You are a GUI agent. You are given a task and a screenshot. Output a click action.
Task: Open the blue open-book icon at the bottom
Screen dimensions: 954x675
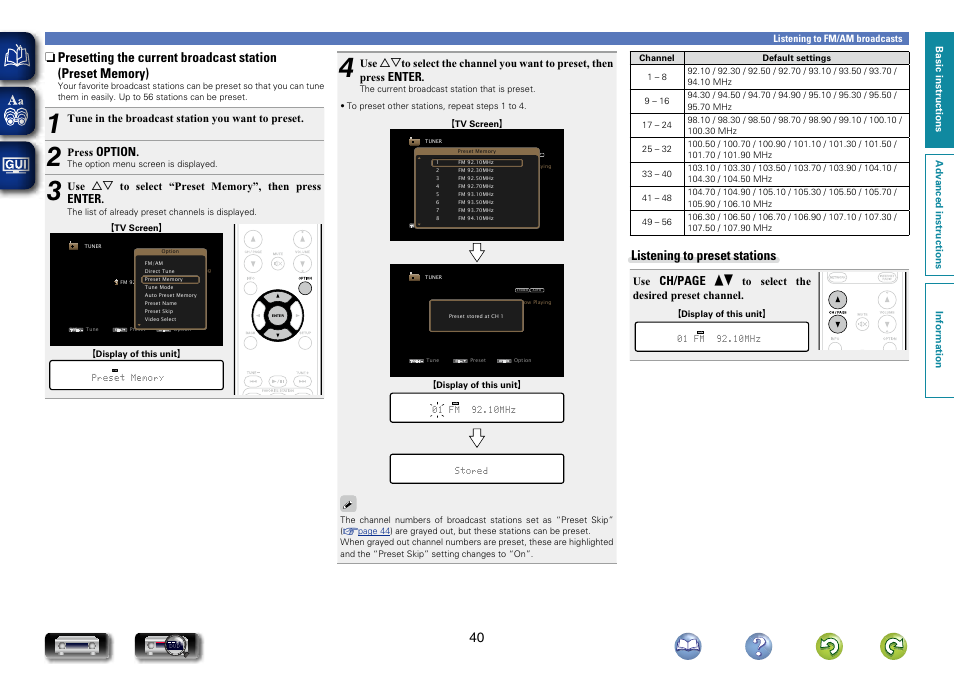tap(688, 646)
